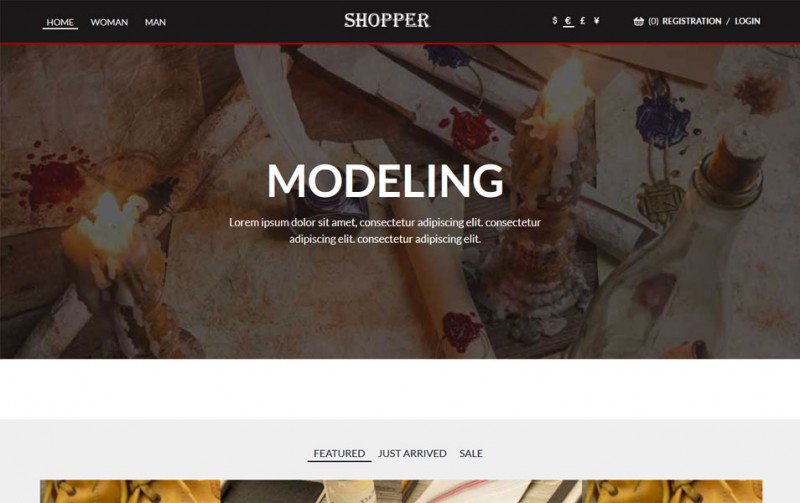Viewport: 800px width, 503px height.
Task: Go to the HOME menu item
Action: tap(60, 22)
